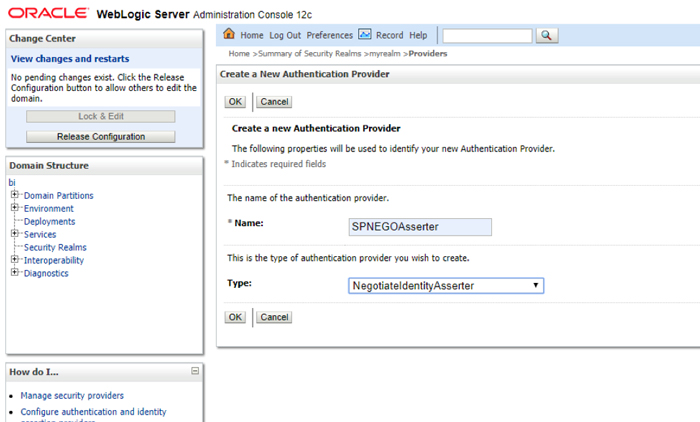Collapse the How do I panel
The image size is (700, 422).
[195, 371]
